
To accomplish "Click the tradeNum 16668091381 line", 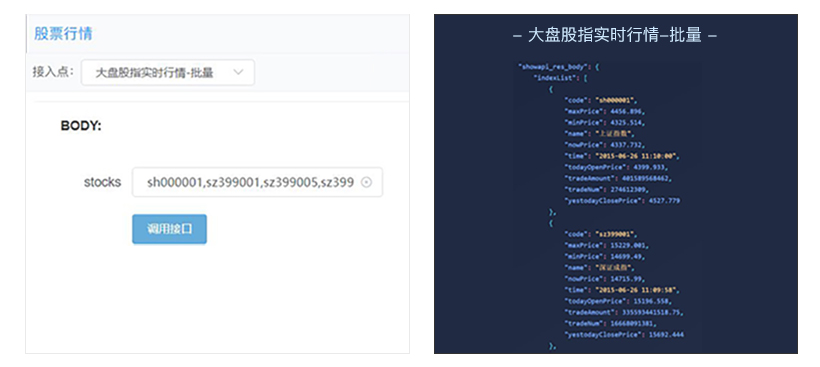I will (610, 323).
